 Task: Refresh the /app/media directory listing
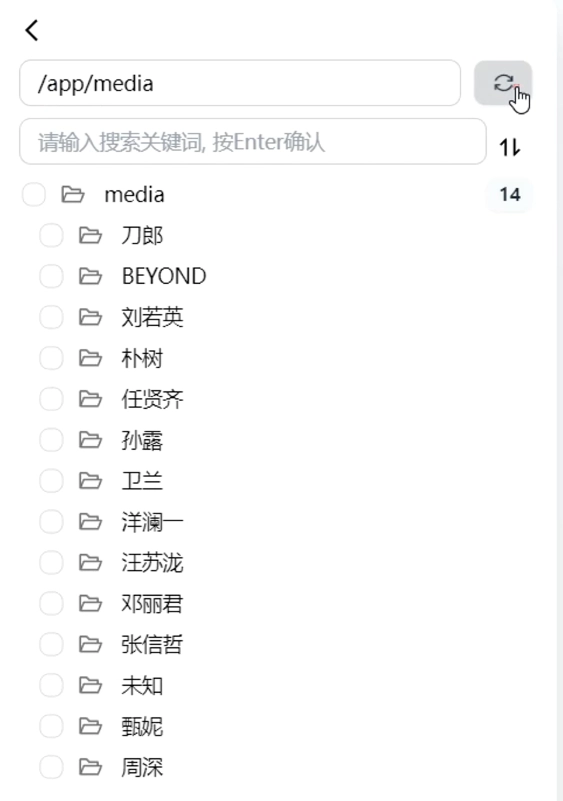pyautogui.click(x=503, y=83)
